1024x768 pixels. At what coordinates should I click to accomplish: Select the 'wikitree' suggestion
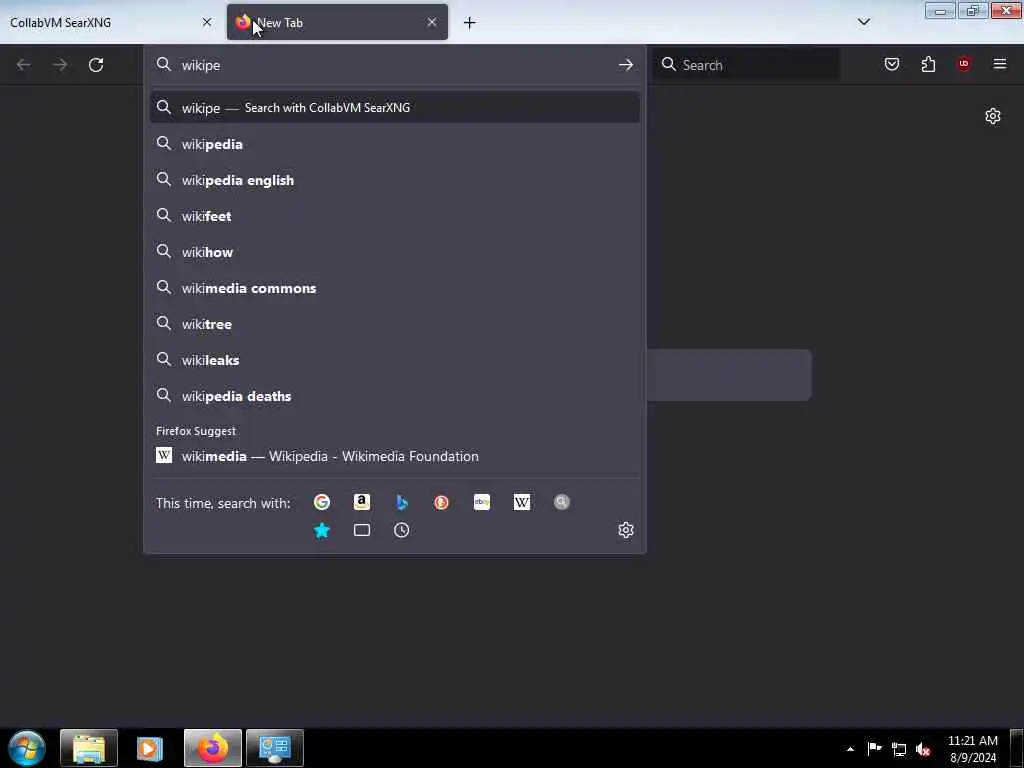394,324
